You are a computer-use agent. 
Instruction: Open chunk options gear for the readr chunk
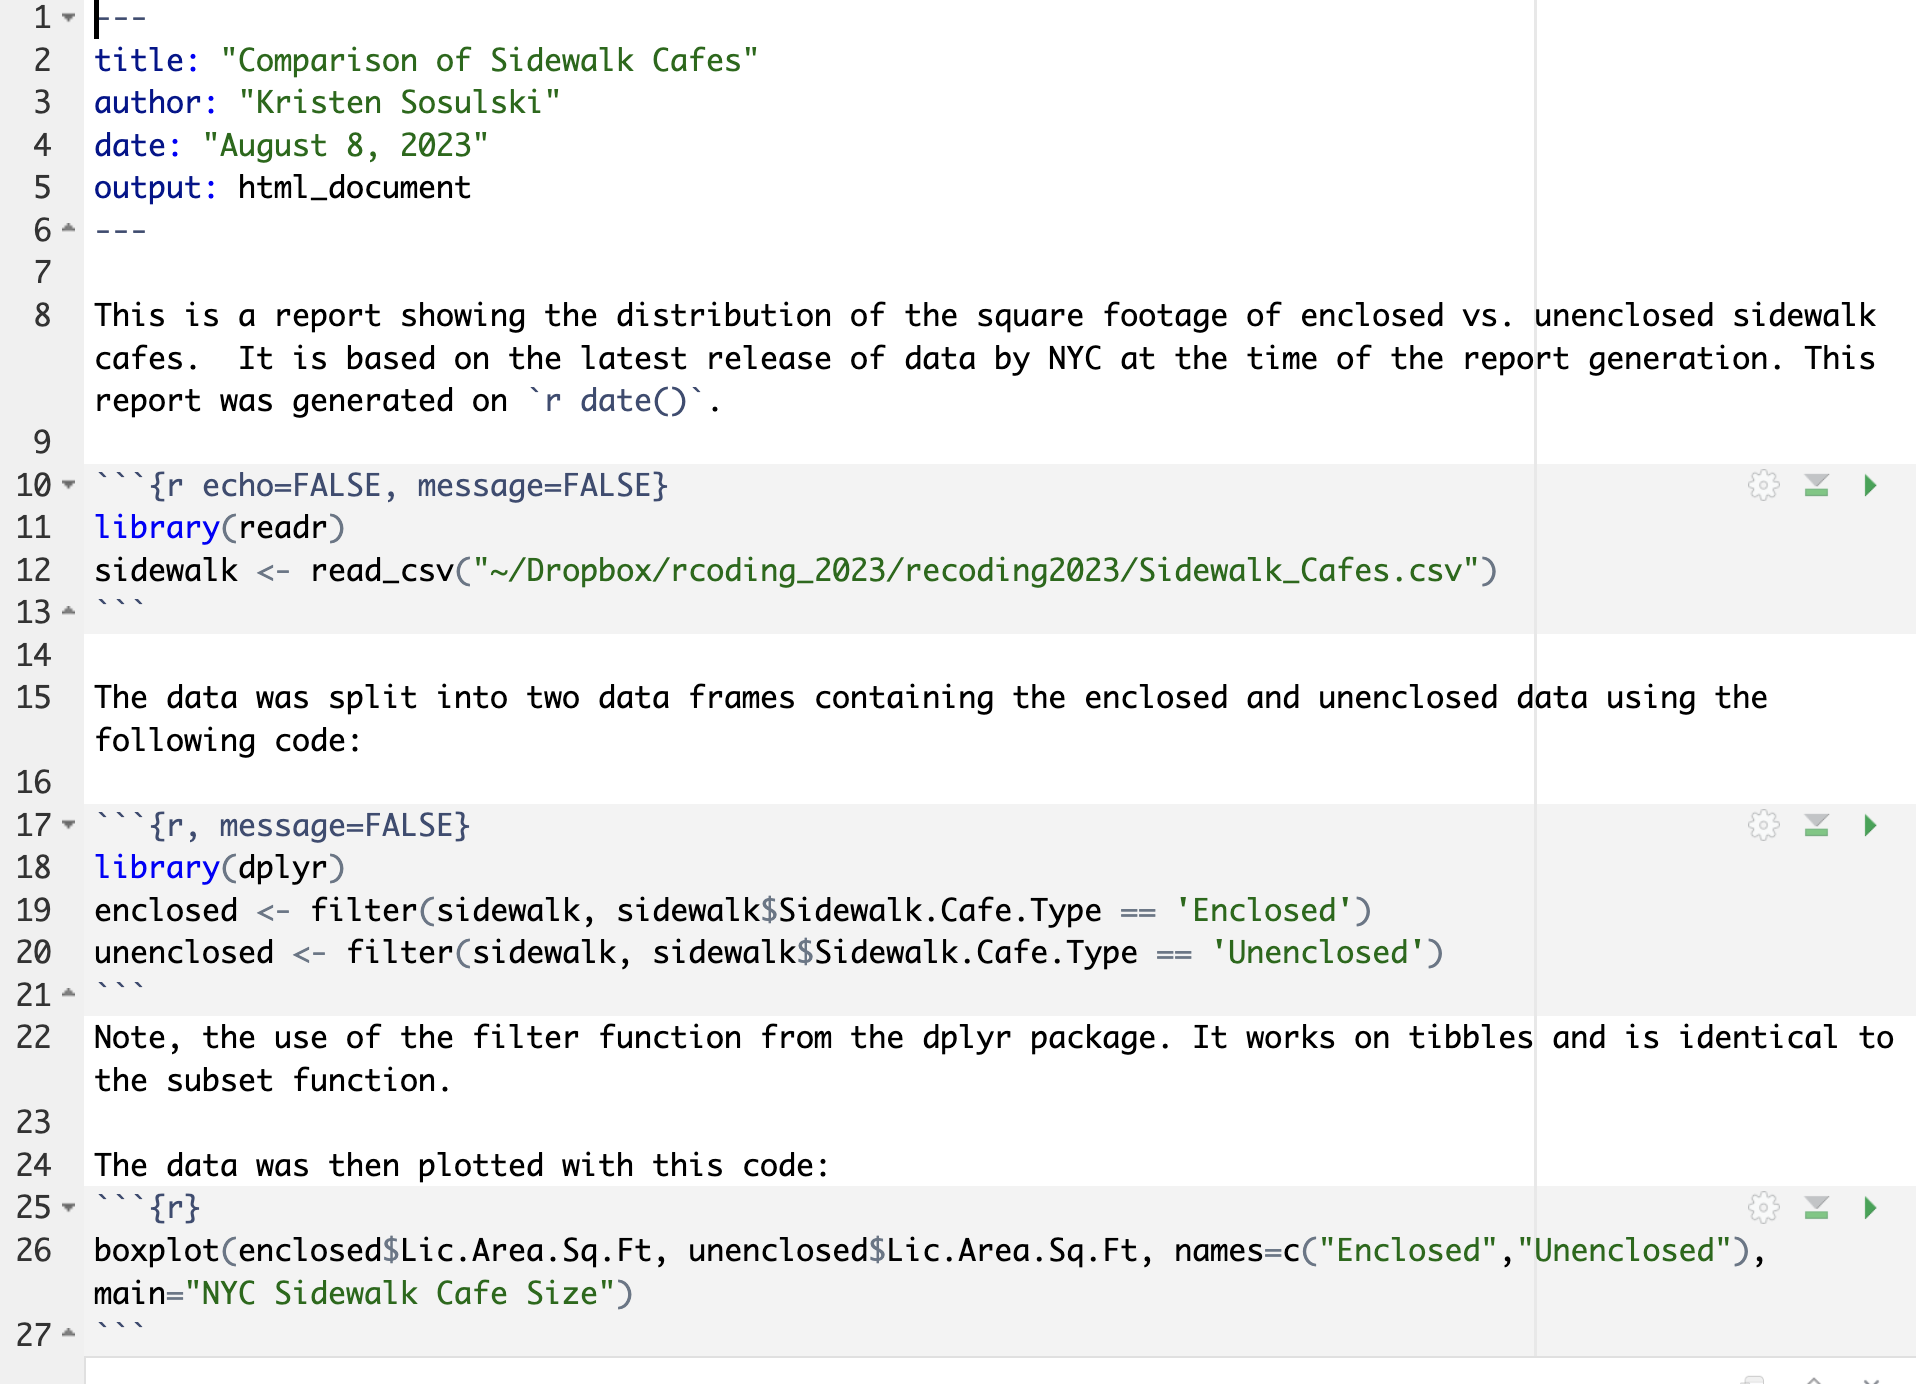pos(1764,486)
